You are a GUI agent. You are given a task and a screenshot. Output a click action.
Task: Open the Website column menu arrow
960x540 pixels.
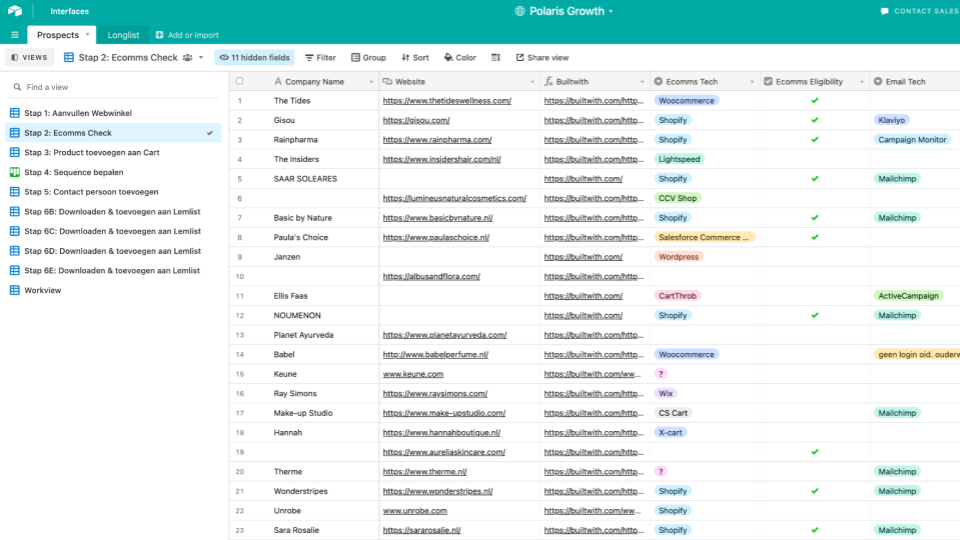pos(532,82)
